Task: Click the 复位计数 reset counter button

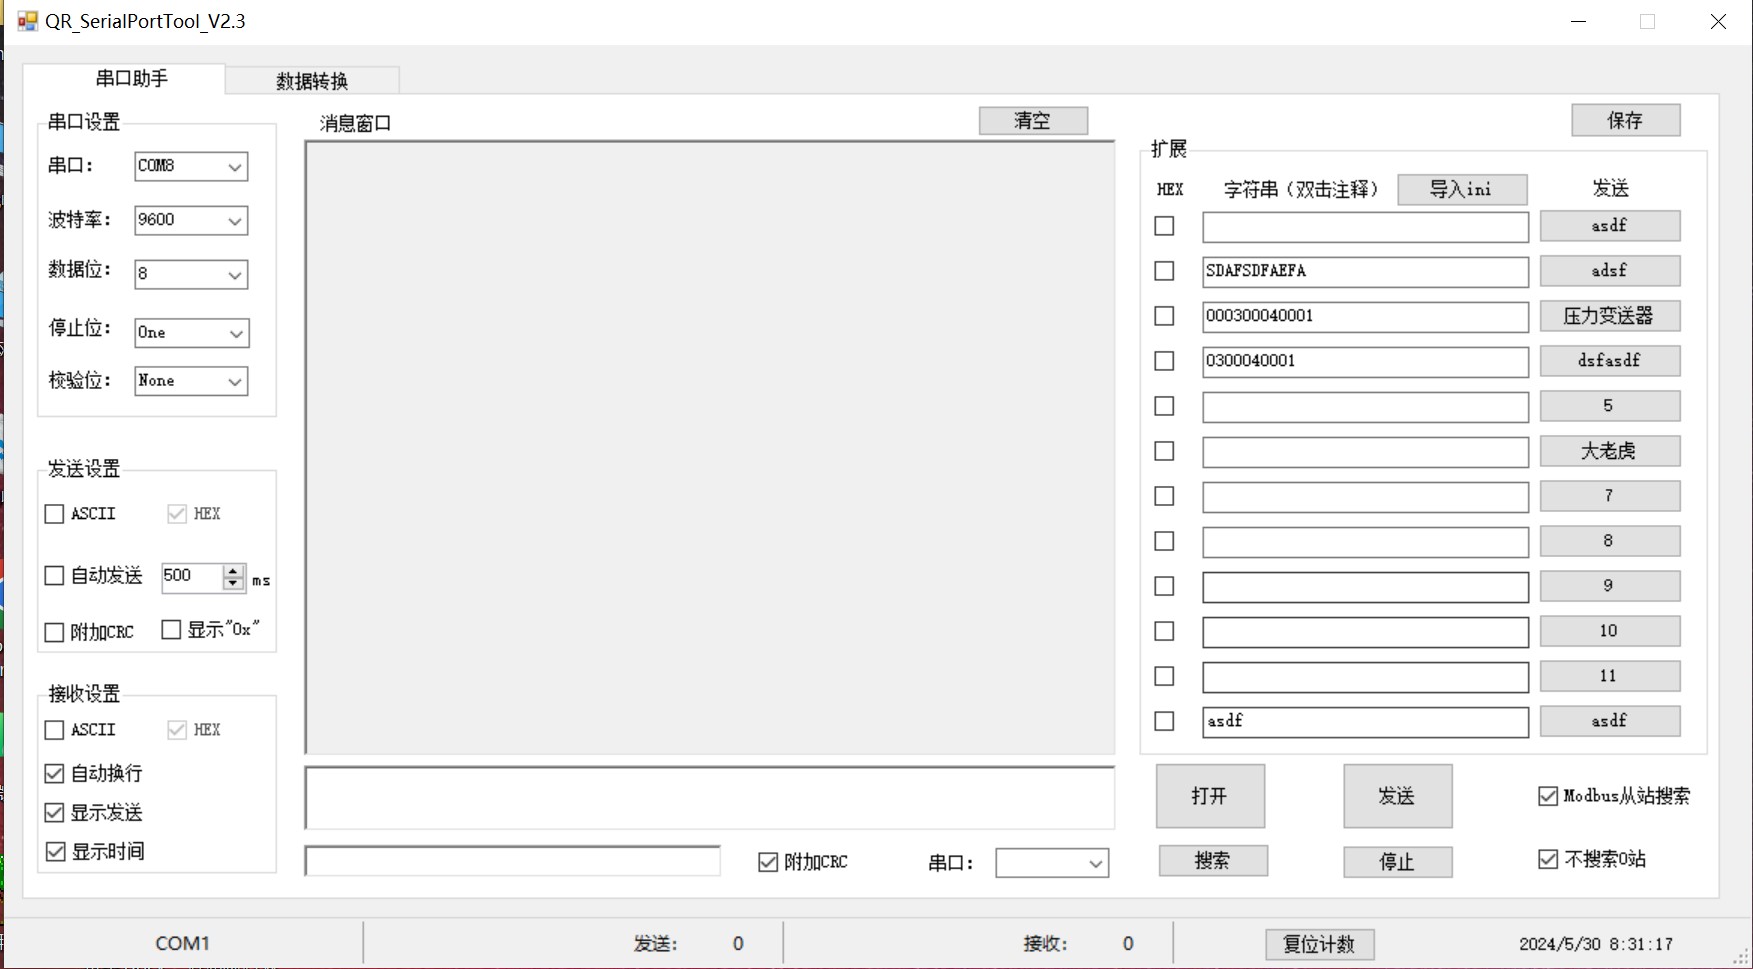Action: (x=1319, y=944)
